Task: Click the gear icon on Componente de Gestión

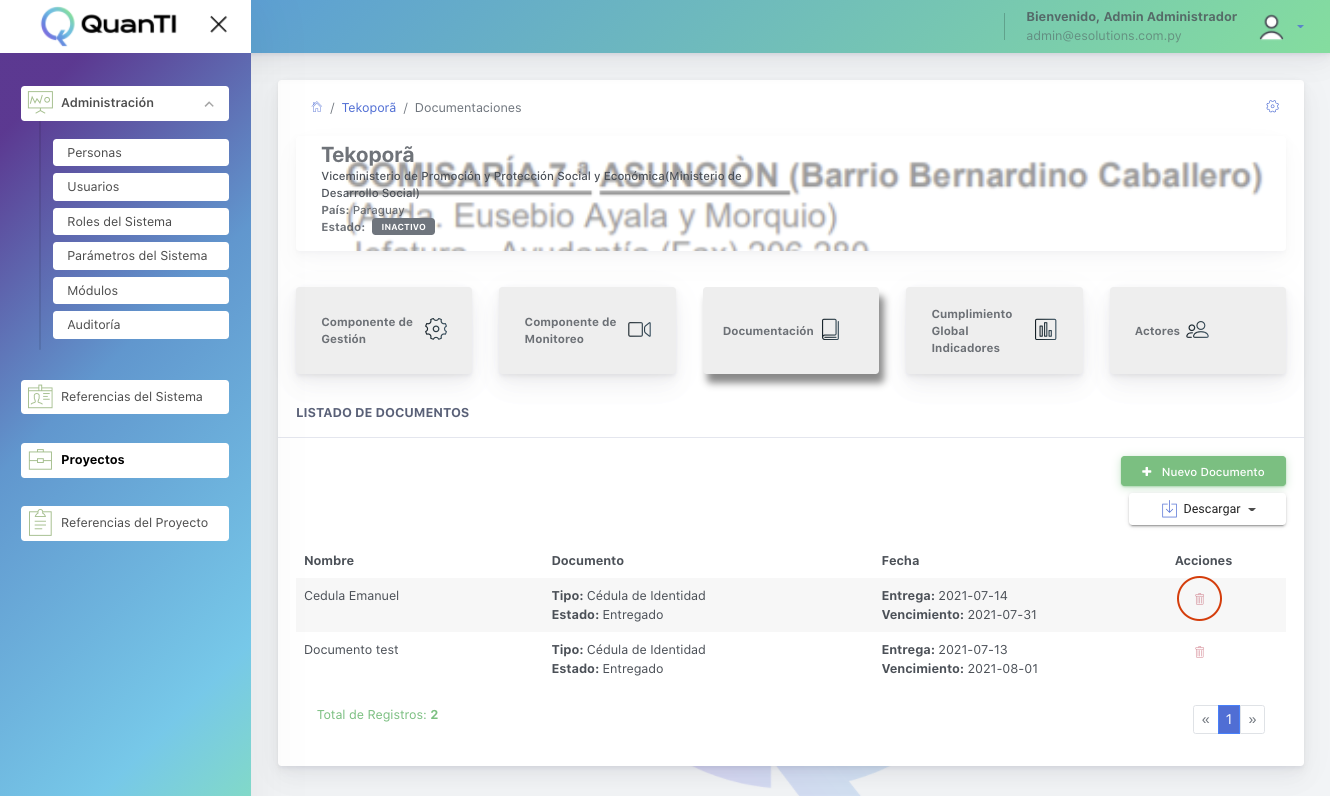Action: (436, 330)
